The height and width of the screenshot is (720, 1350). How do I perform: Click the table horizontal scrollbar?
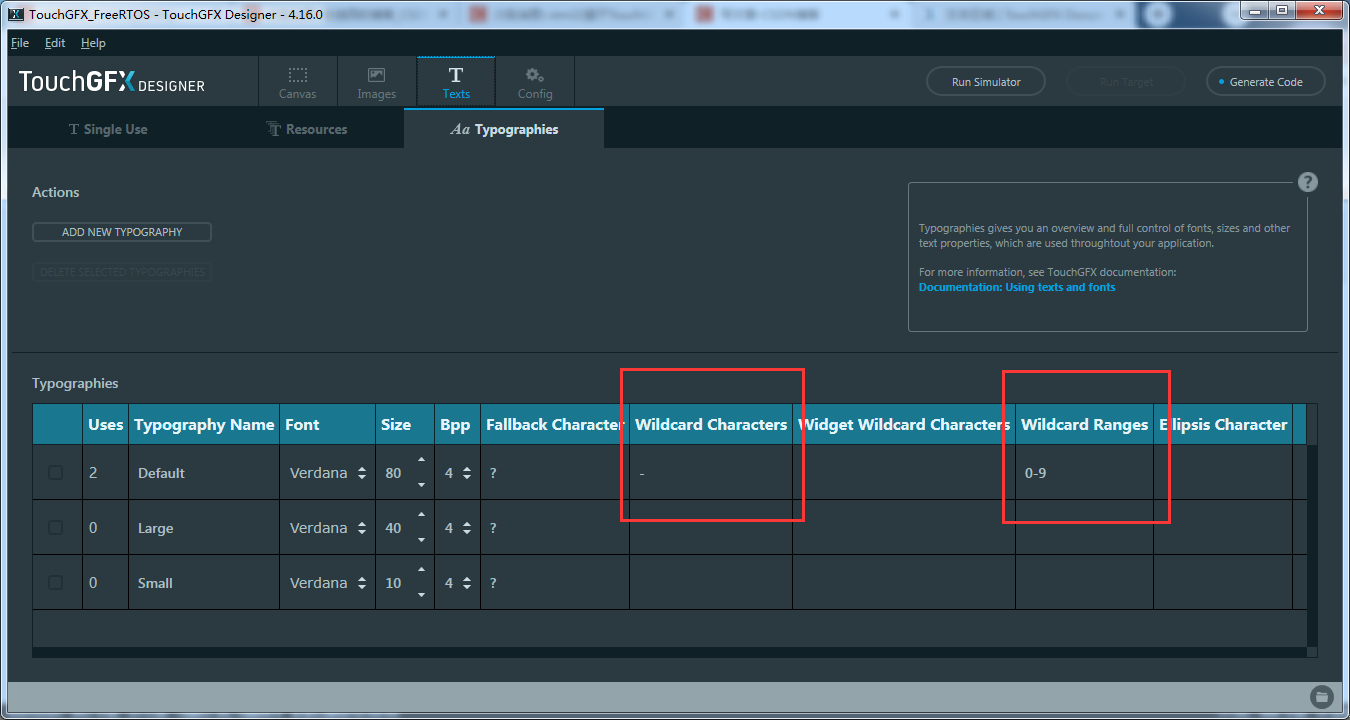pyautogui.click(x=669, y=652)
